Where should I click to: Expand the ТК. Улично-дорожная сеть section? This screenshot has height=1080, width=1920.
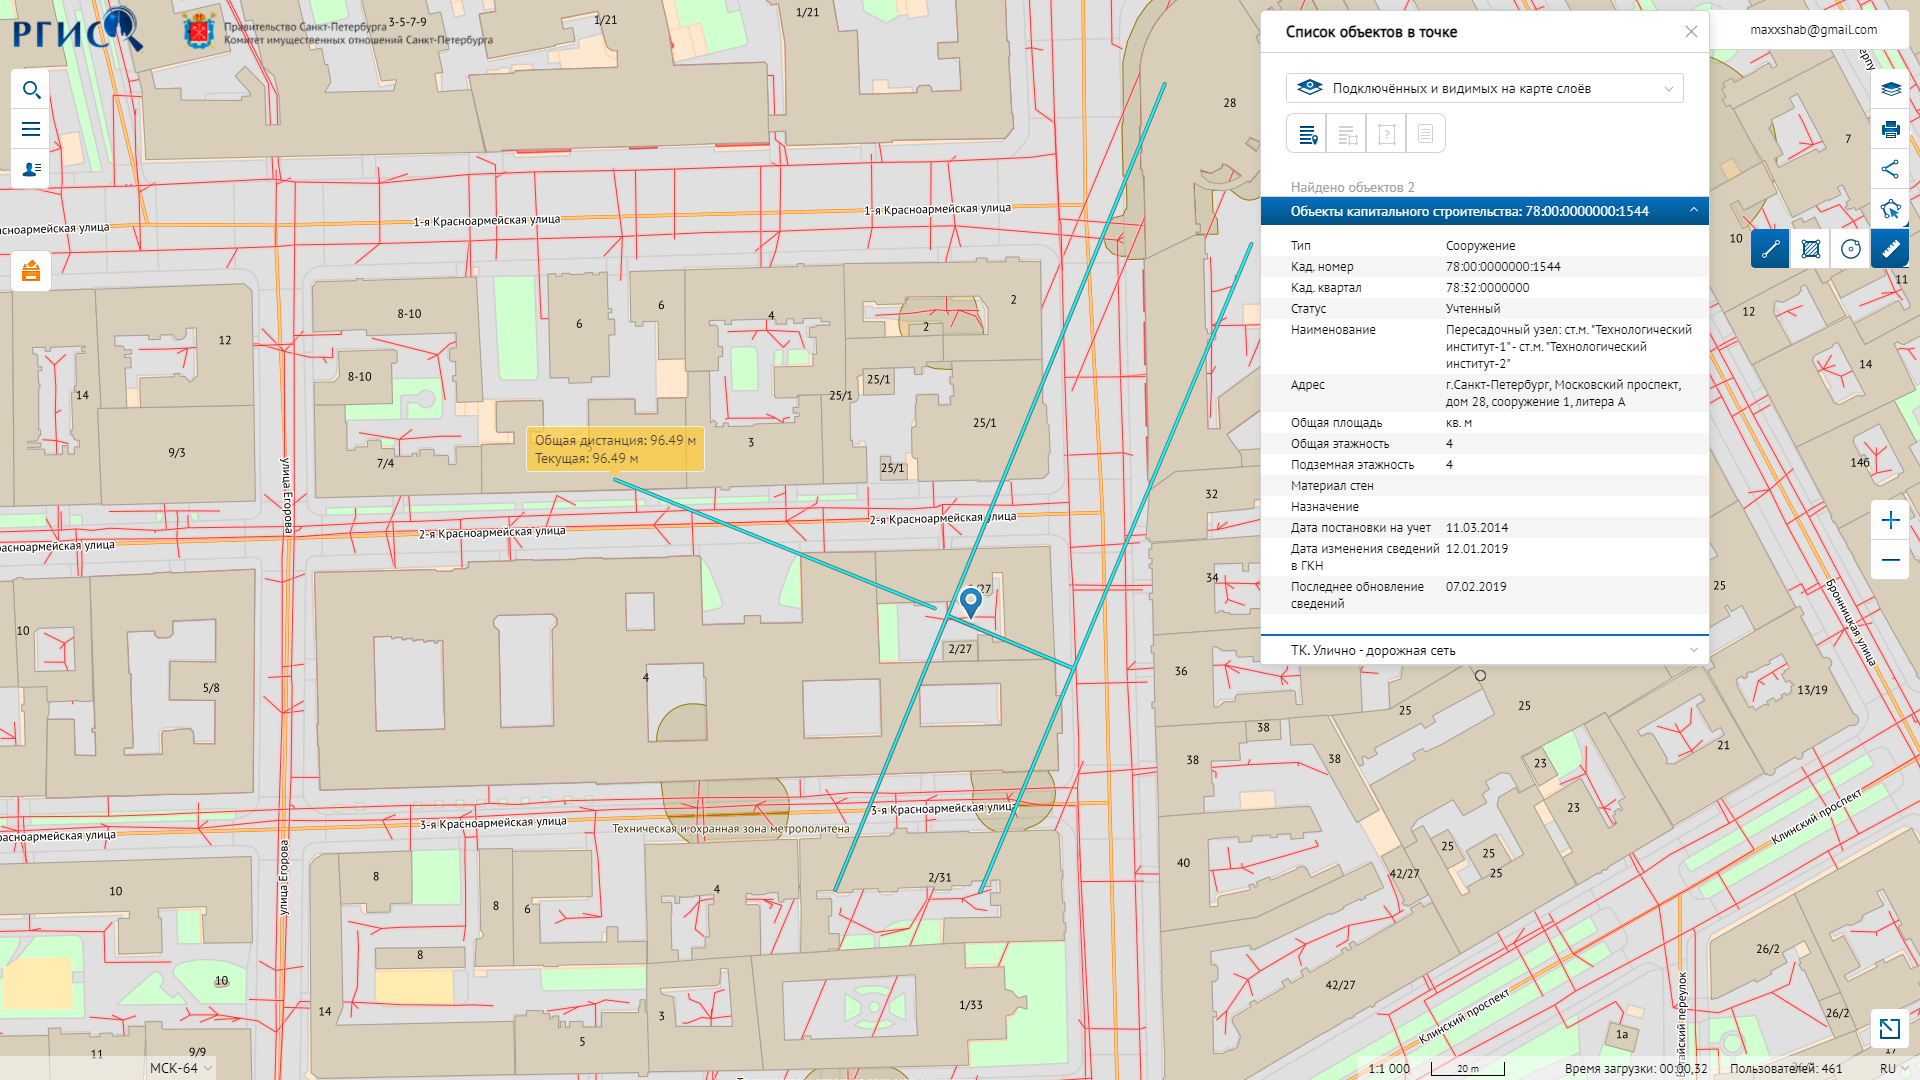point(1693,650)
